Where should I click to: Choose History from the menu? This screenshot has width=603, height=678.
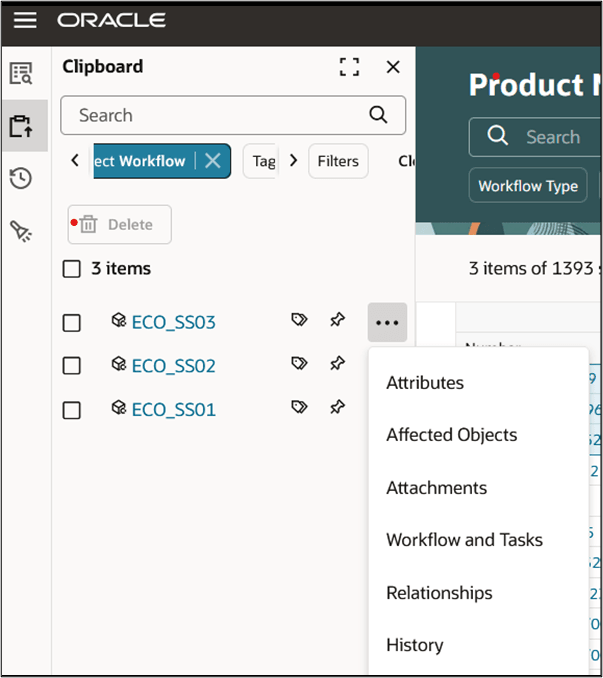tap(415, 645)
